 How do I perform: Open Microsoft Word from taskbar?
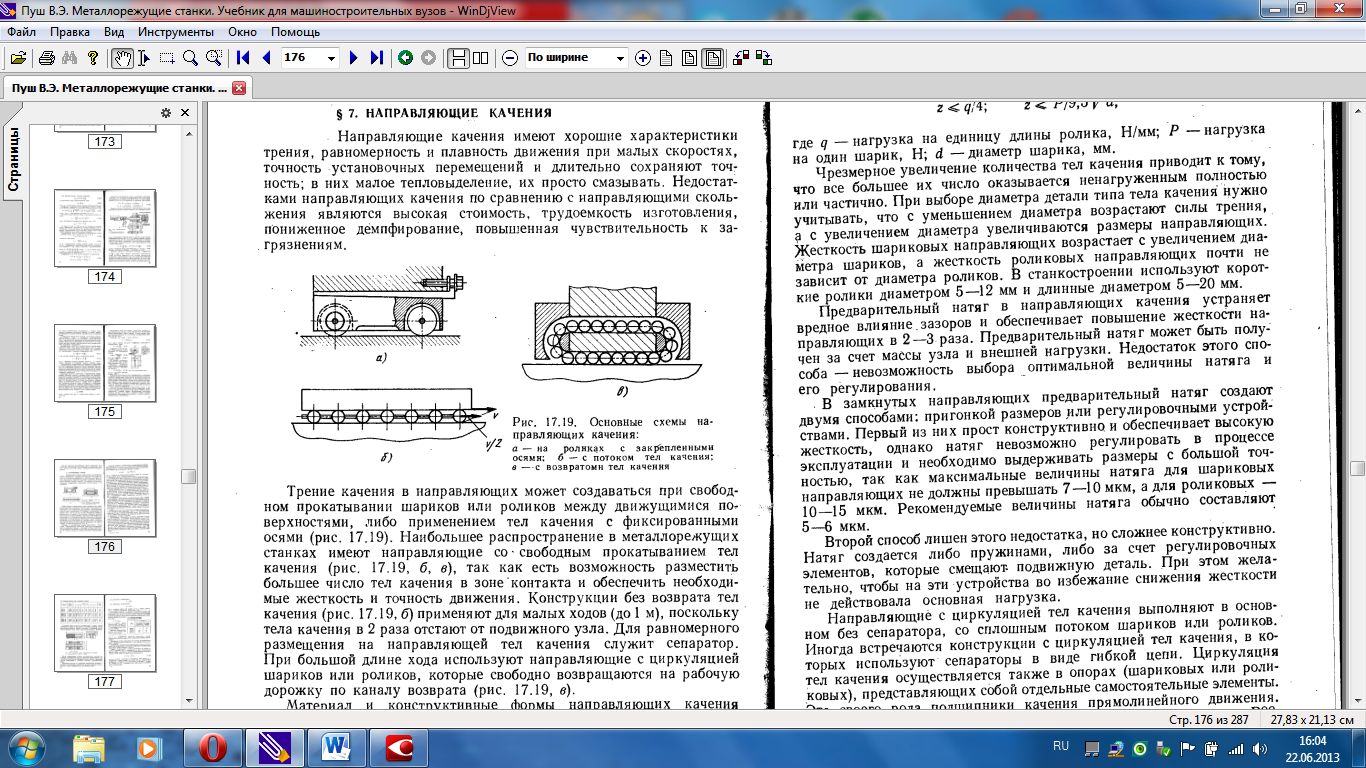tap(336, 748)
